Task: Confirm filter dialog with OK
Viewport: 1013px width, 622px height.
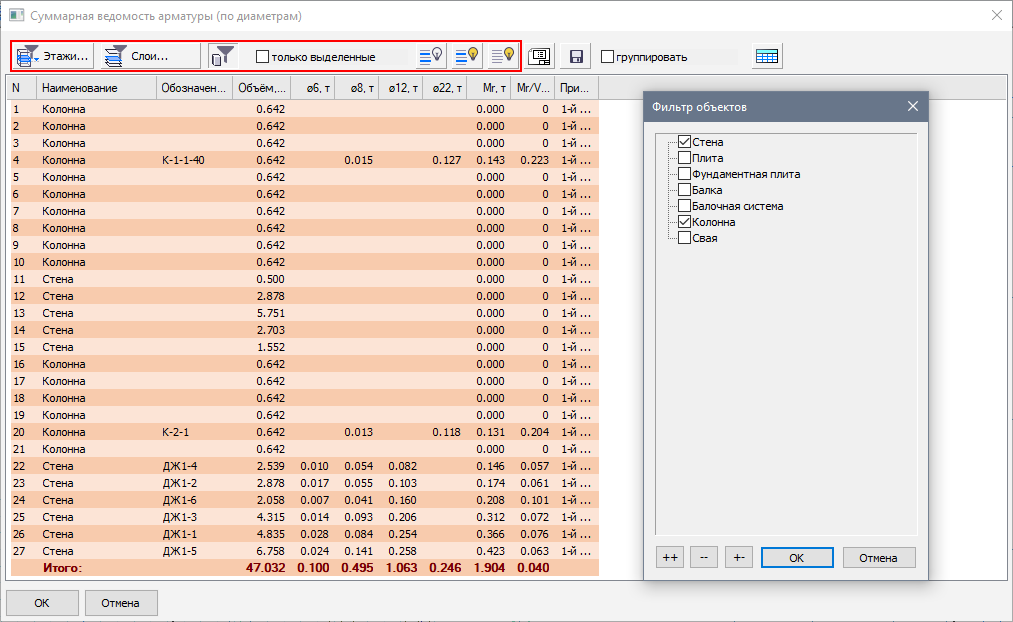Action: [x=796, y=558]
